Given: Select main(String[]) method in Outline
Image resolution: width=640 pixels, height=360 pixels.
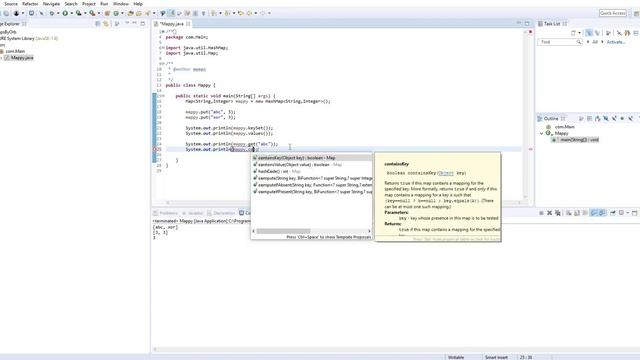Looking at the screenshot, I should click(x=575, y=140).
